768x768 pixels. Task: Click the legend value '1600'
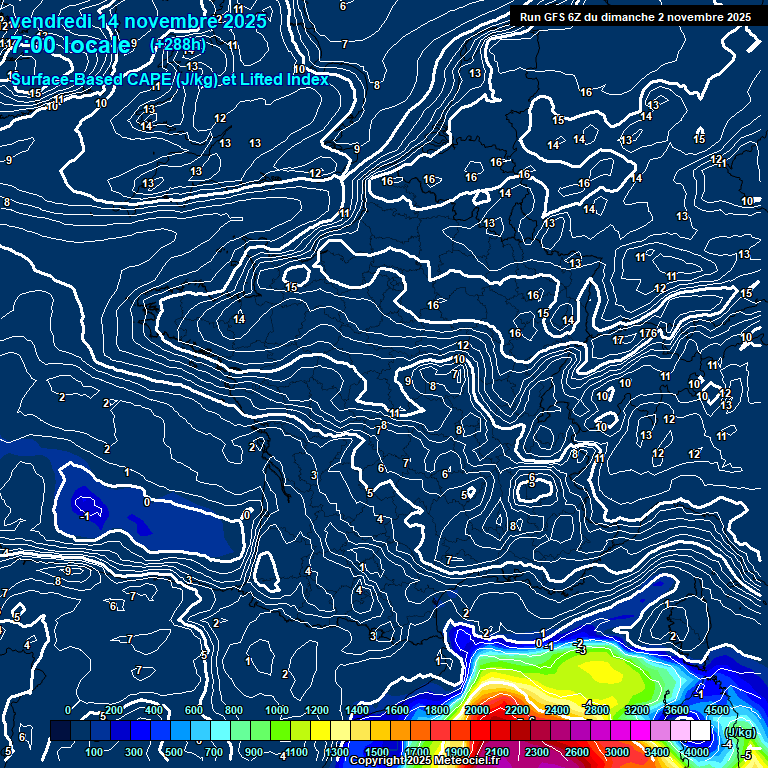[x=397, y=710]
